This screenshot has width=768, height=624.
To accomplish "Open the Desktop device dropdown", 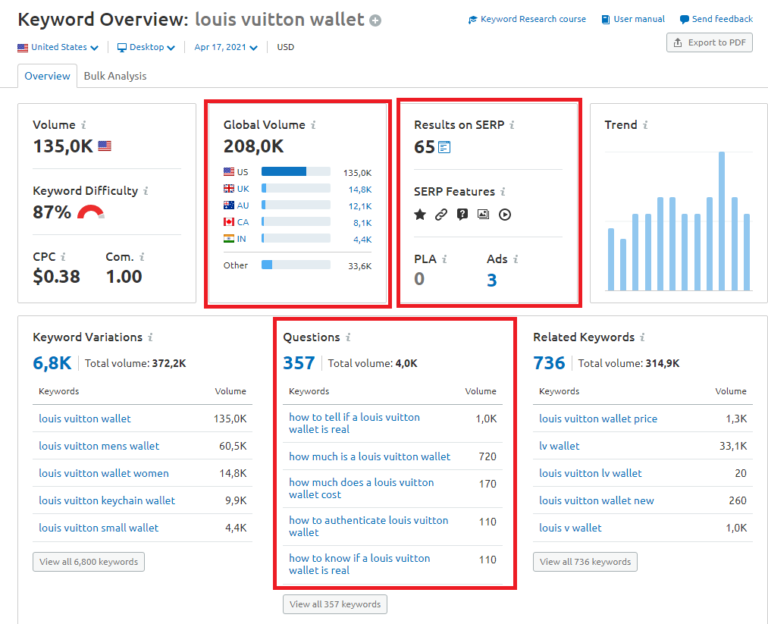I will 146,47.
